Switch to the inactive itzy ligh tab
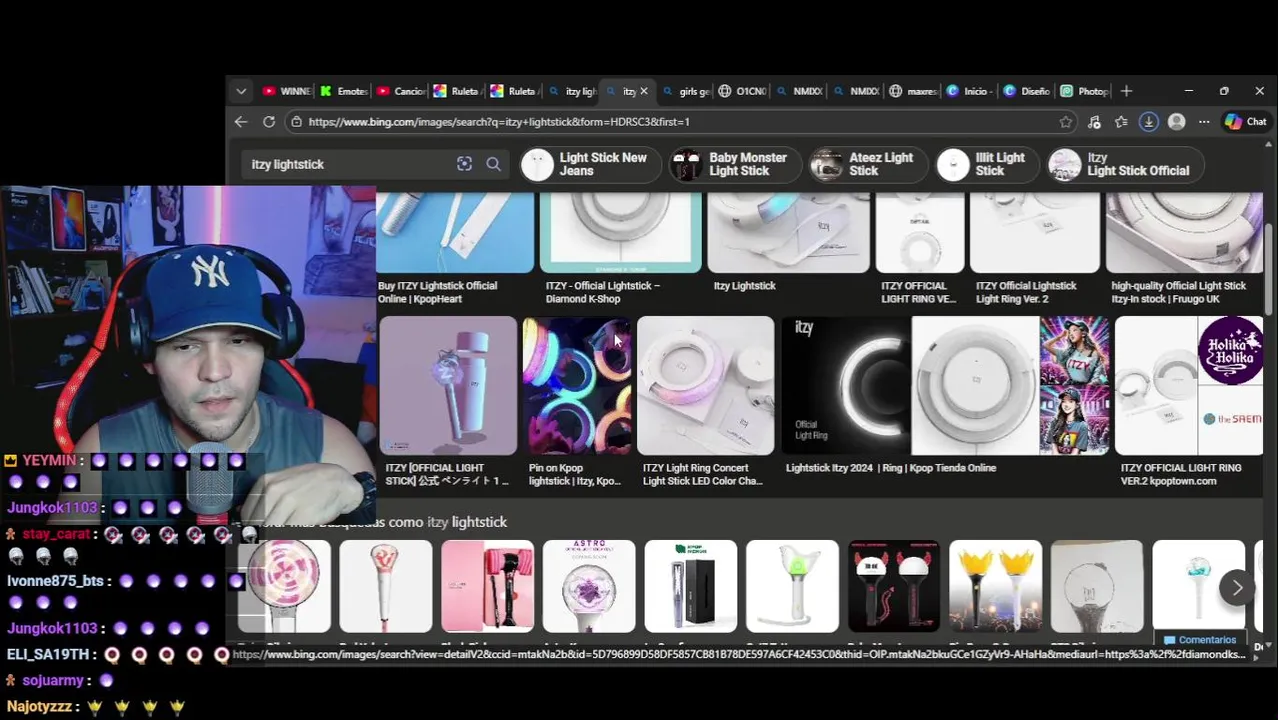The width and height of the screenshot is (1278, 720). click(572, 91)
